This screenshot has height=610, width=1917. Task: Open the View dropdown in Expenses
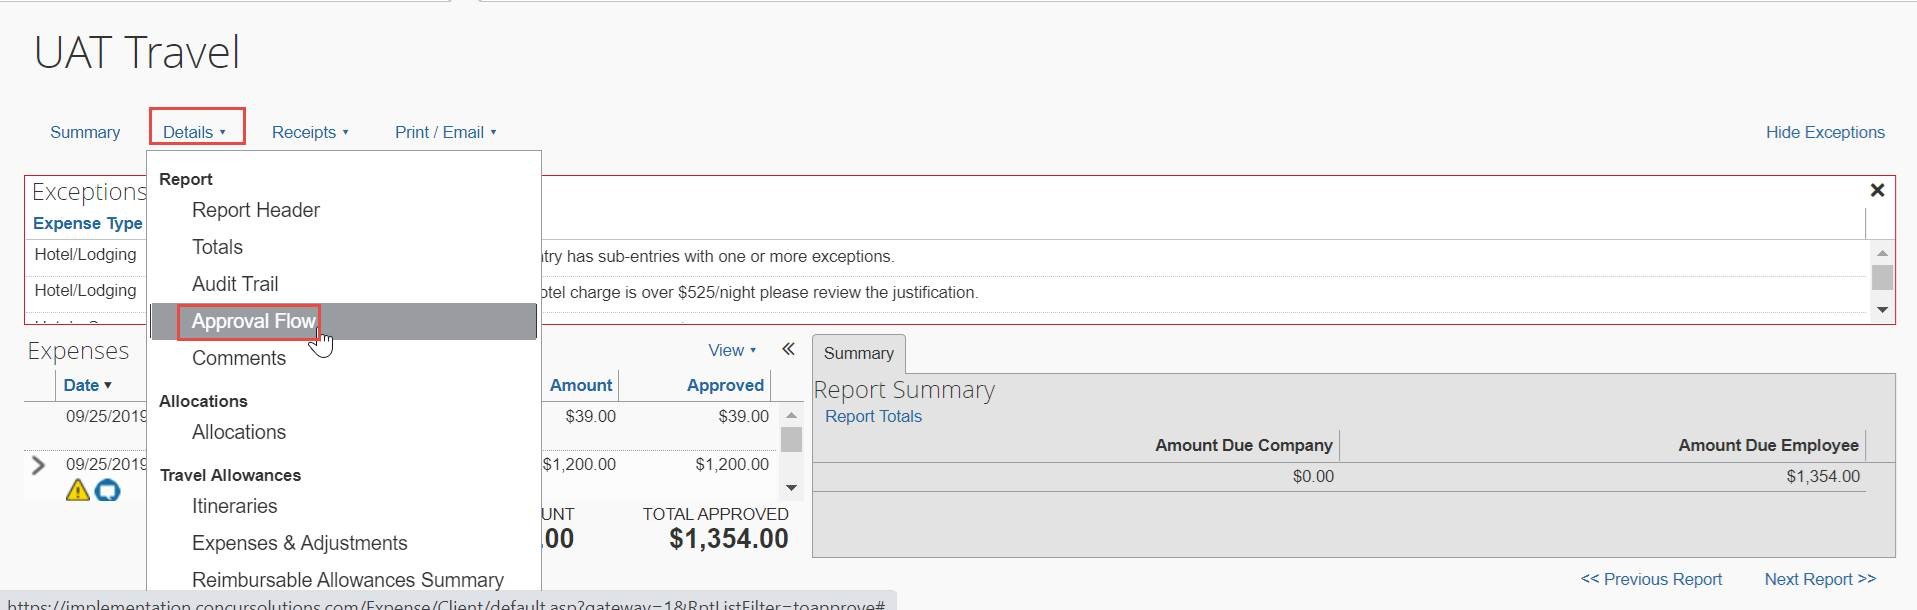pos(732,350)
